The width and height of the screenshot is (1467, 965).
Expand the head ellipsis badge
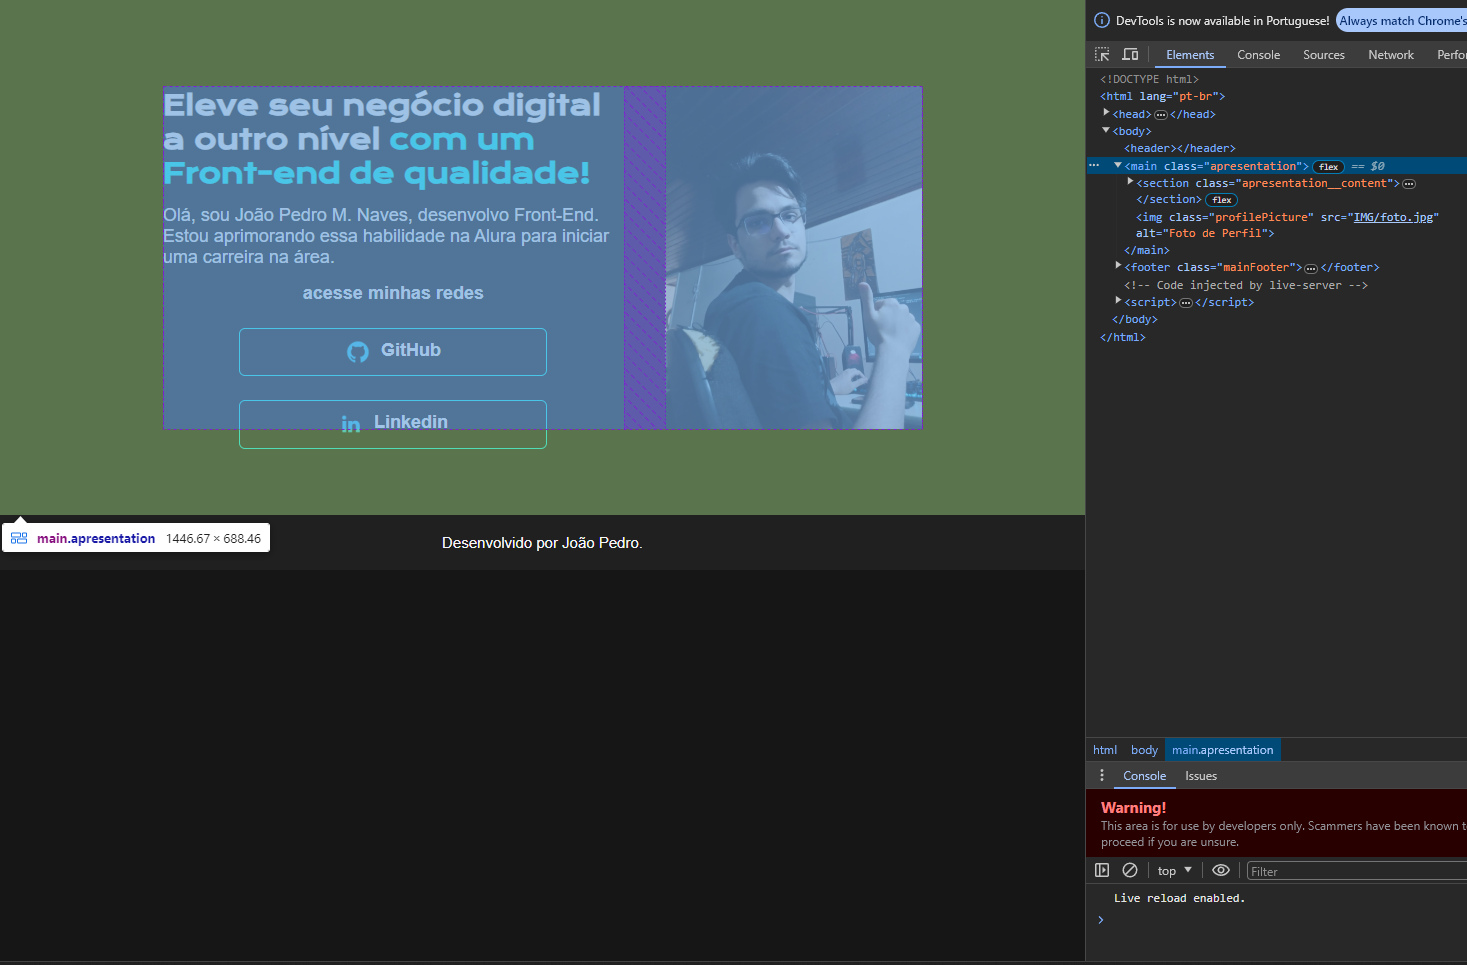tap(1161, 114)
